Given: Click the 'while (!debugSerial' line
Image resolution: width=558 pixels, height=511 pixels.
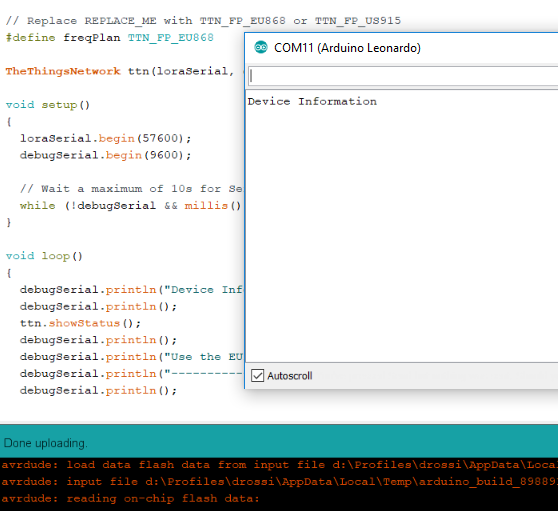Looking at the screenshot, I should [x=131, y=205].
